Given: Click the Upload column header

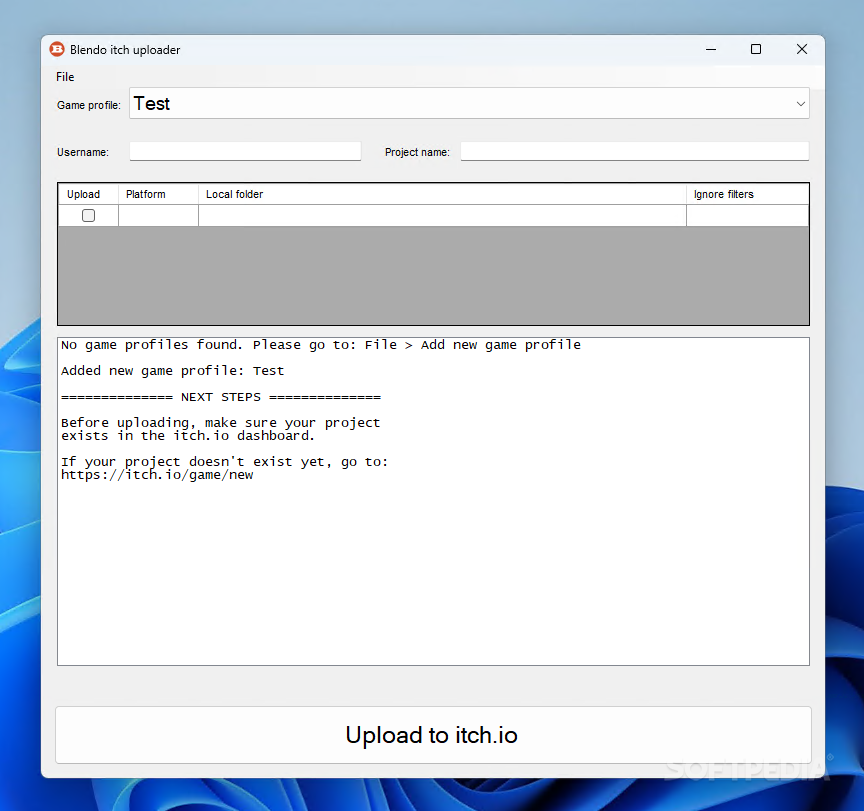Looking at the screenshot, I should click(88, 194).
